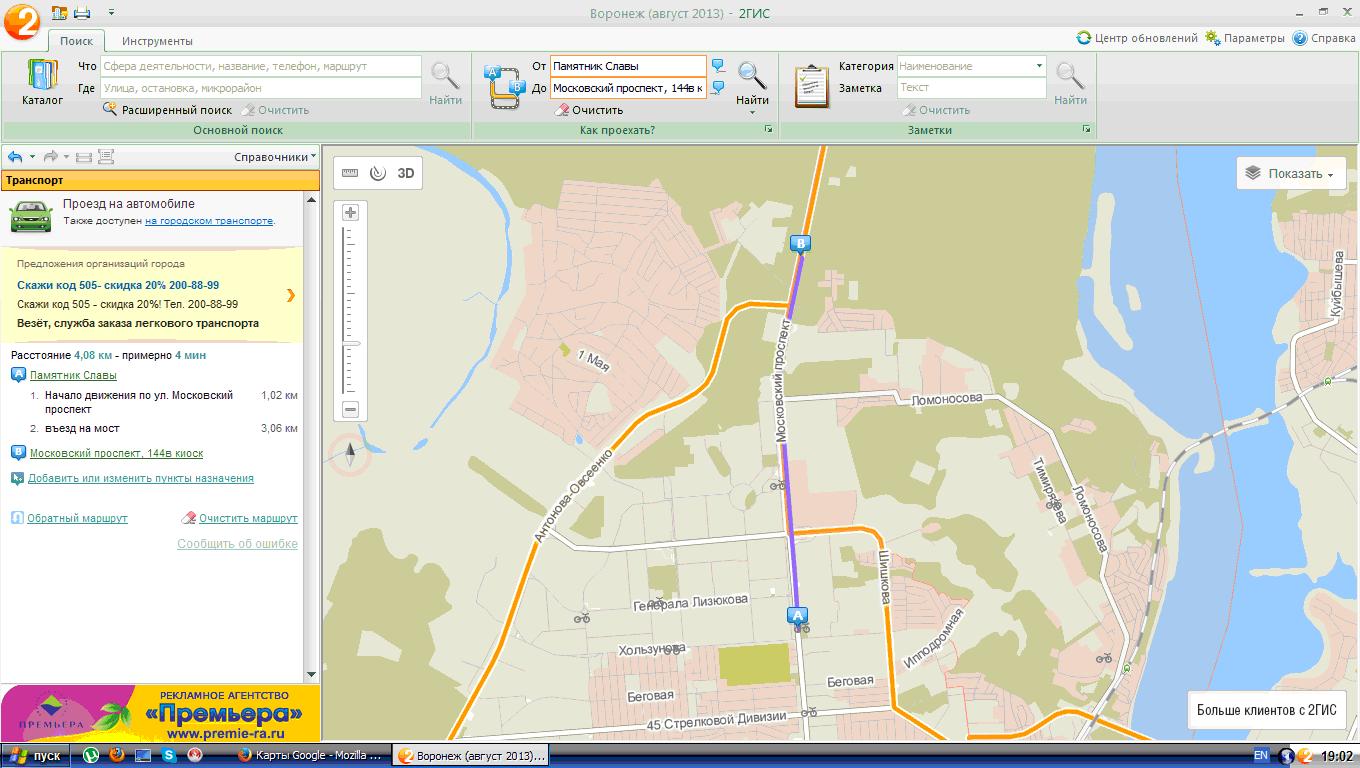Click the До field with Московский проспект
Viewport: 1360px width, 768px height.
(628, 88)
